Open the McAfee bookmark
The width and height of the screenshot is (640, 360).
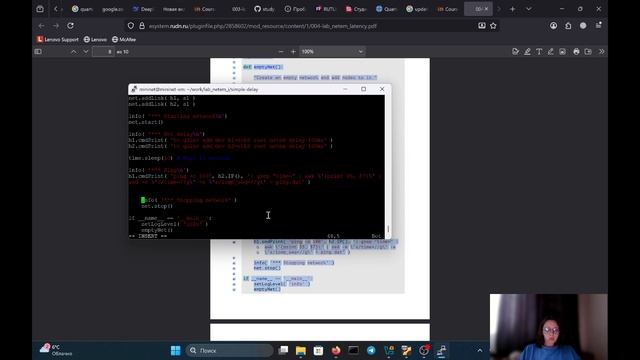(124, 40)
